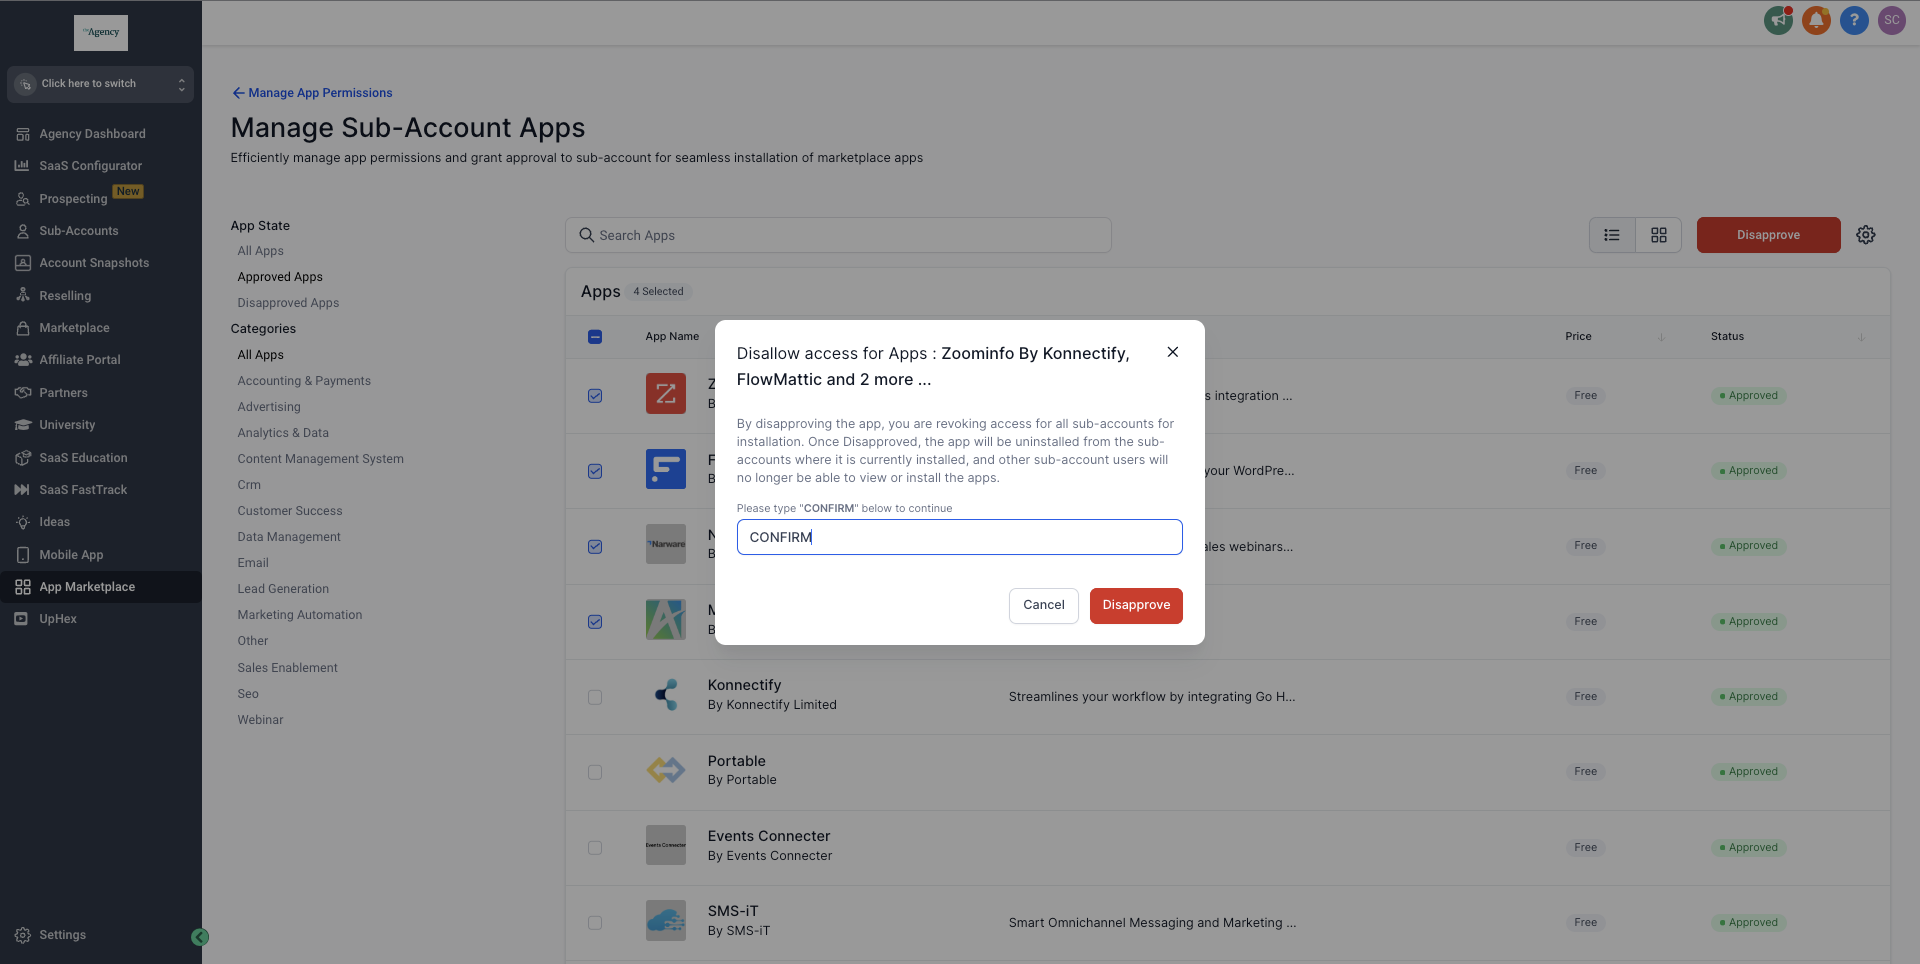Click the Partners handshake icon
Image resolution: width=1920 pixels, height=964 pixels.
click(x=23, y=393)
